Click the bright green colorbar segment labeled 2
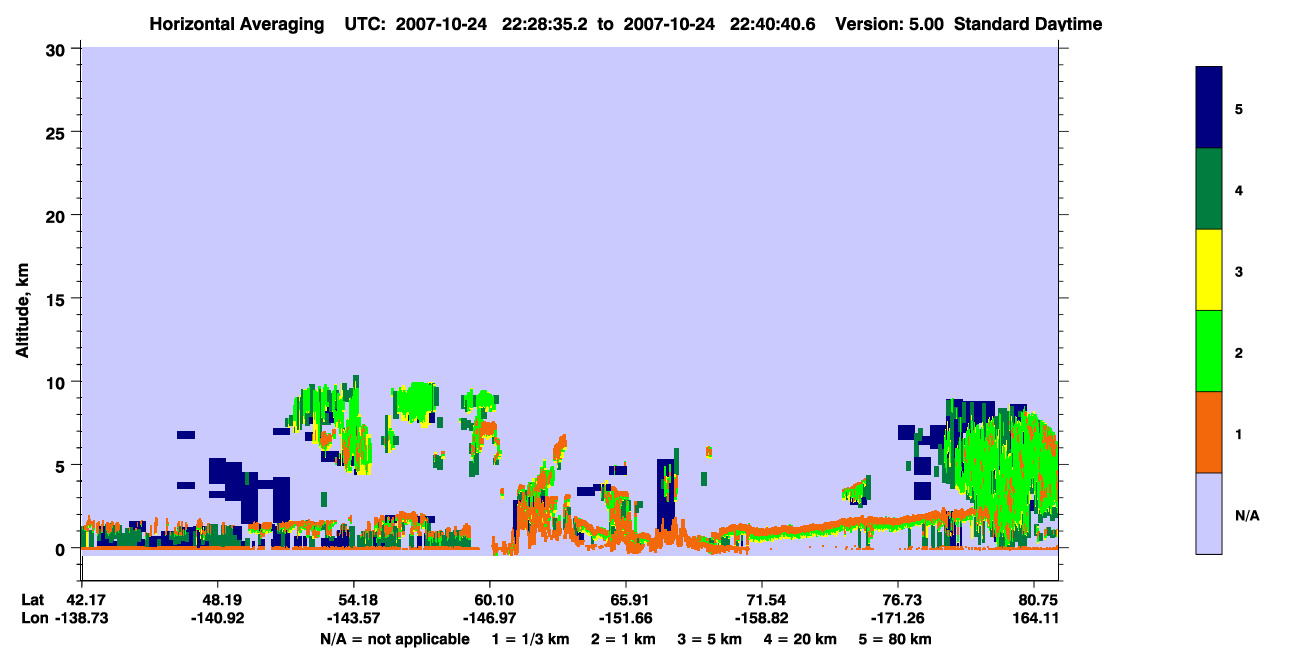1300x667 pixels. click(x=1209, y=351)
